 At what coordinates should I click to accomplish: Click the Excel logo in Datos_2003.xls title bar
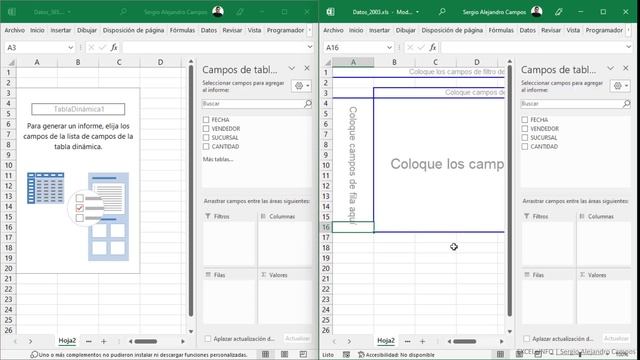(x=330, y=12)
